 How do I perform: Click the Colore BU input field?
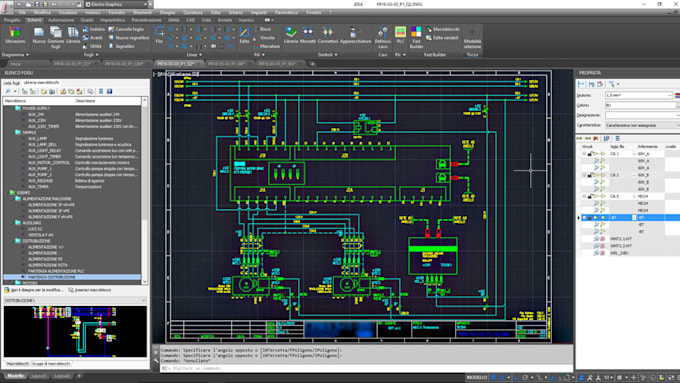point(640,105)
